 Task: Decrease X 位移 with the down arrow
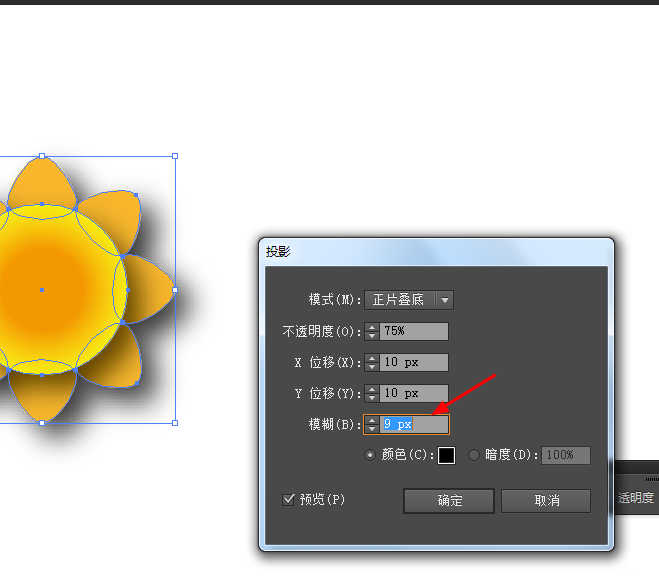pos(372,367)
